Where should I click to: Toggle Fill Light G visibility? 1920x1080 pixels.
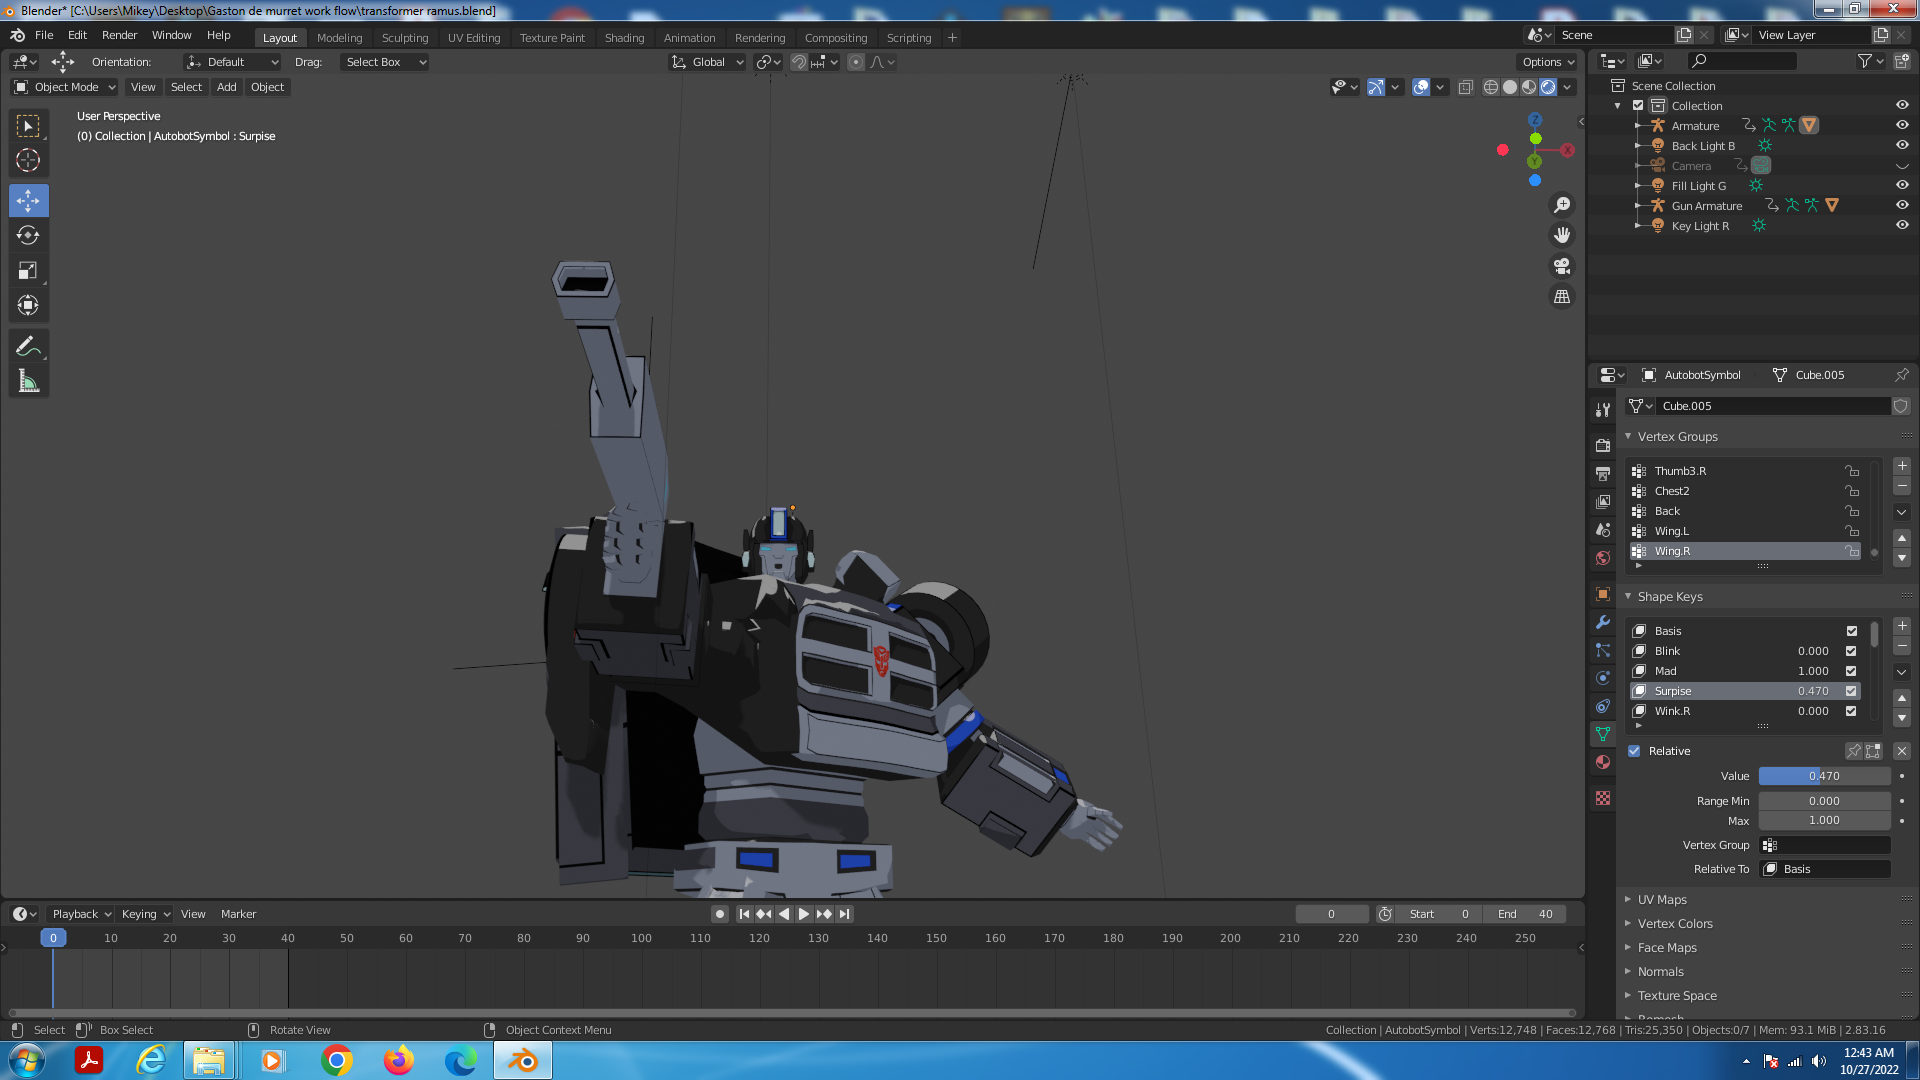point(1902,185)
